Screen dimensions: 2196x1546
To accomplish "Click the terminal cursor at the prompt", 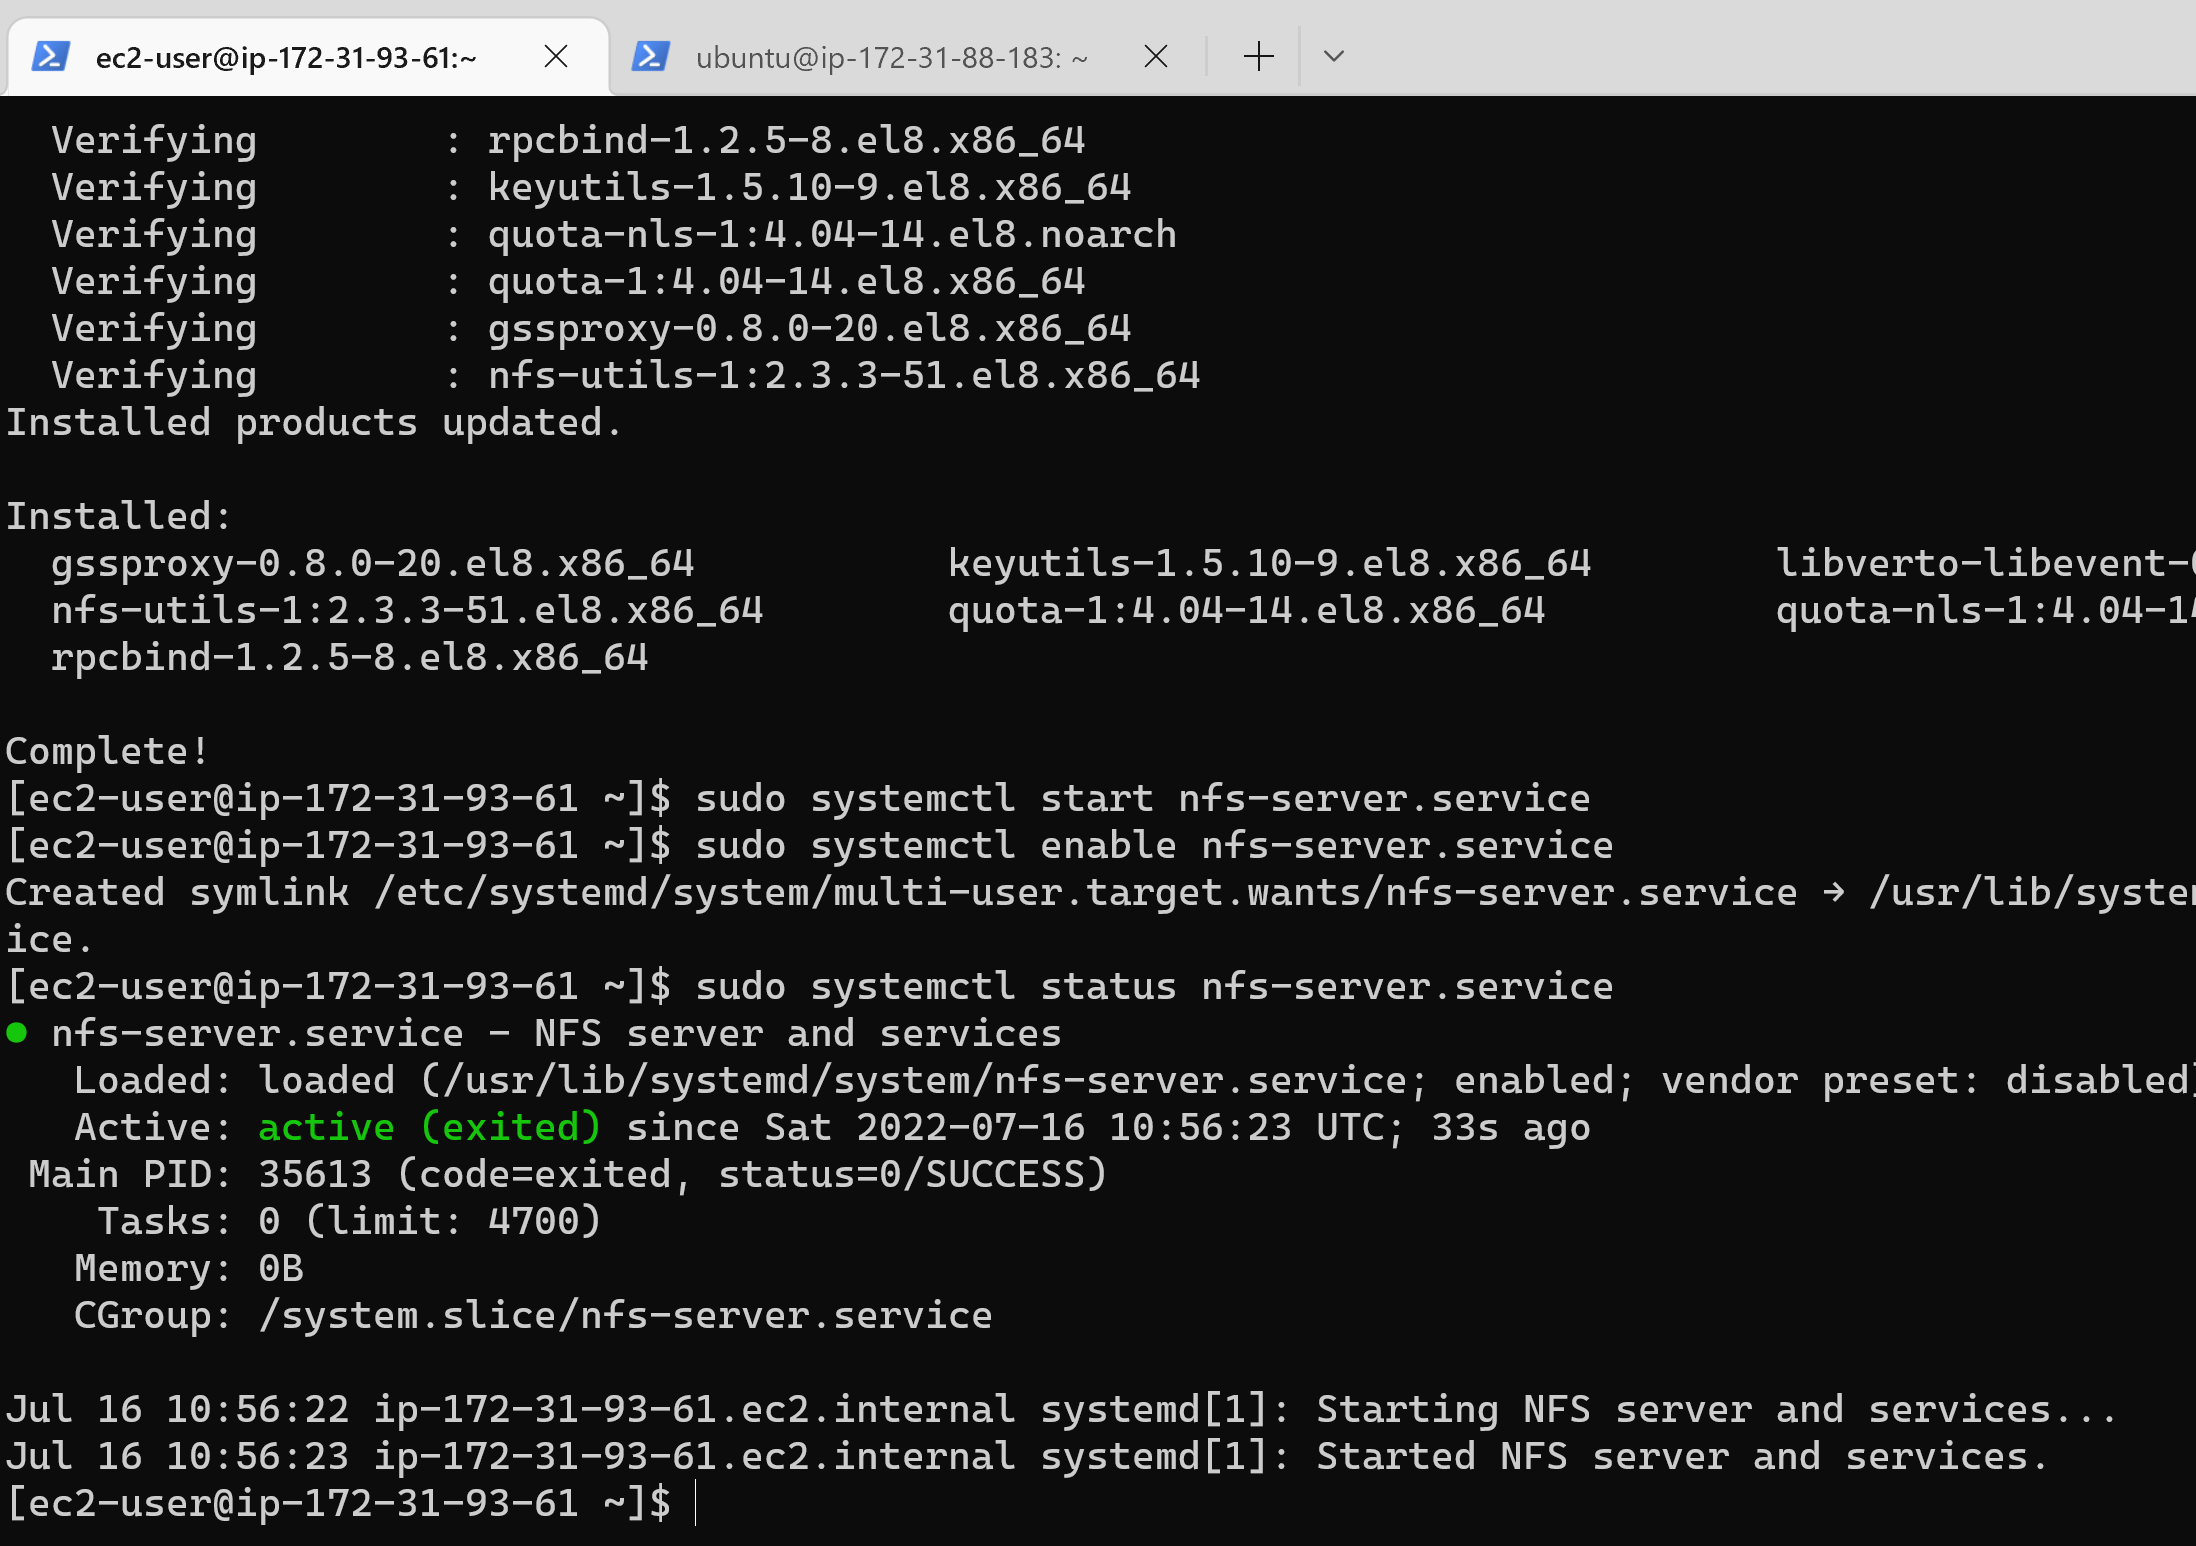I will click(x=695, y=1503).
